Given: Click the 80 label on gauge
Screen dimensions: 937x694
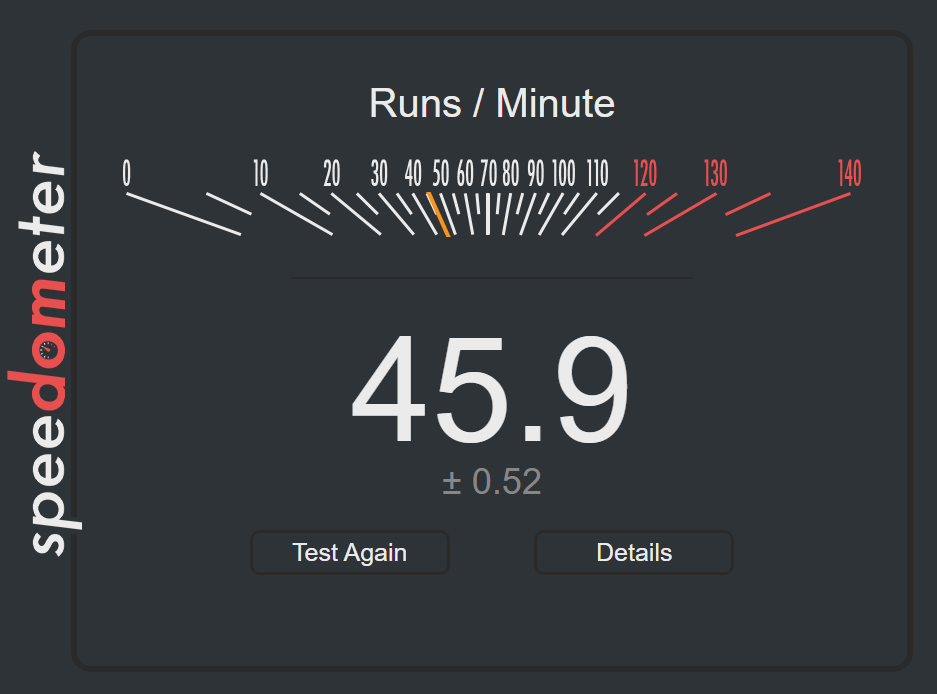Looking at the screenshot, I should click(x=511, y=173).
